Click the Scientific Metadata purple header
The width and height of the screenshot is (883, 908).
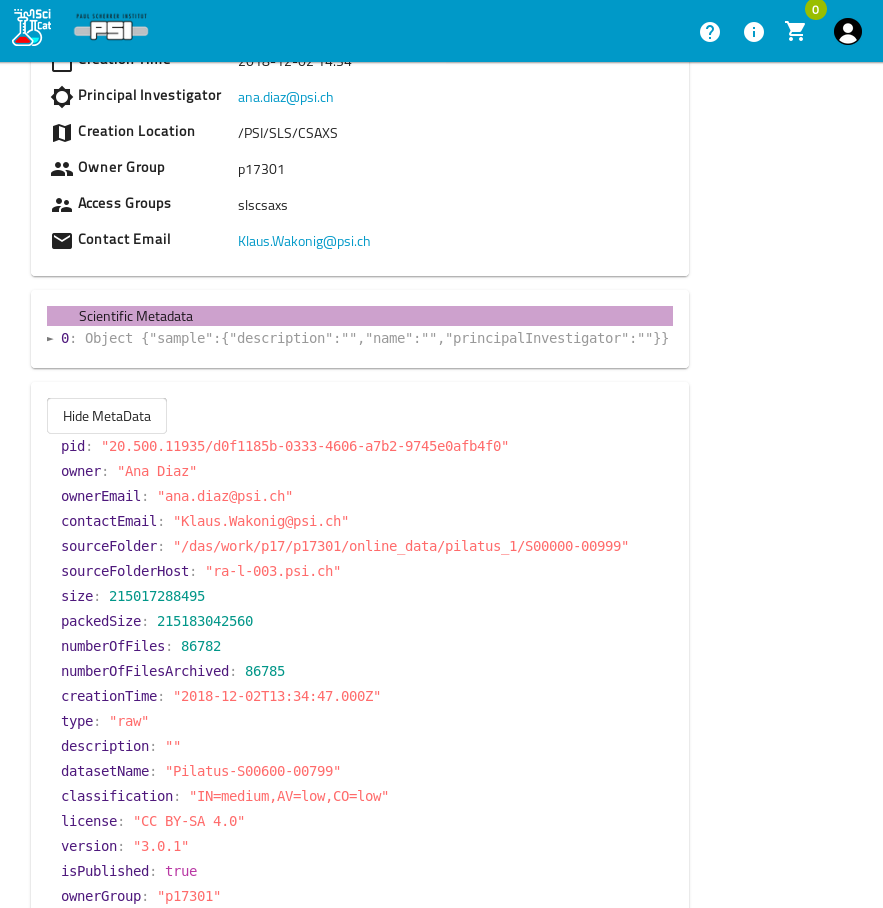click(360, 316)
